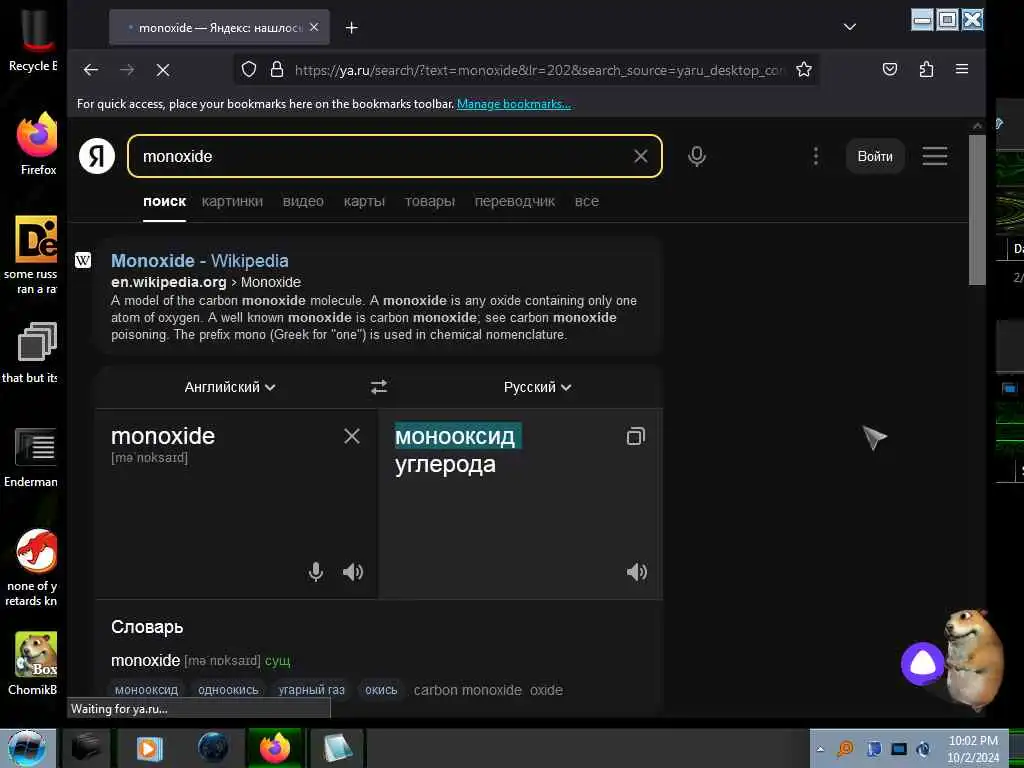Start voice search microphone
The image size is (1024, 768).
697,156
